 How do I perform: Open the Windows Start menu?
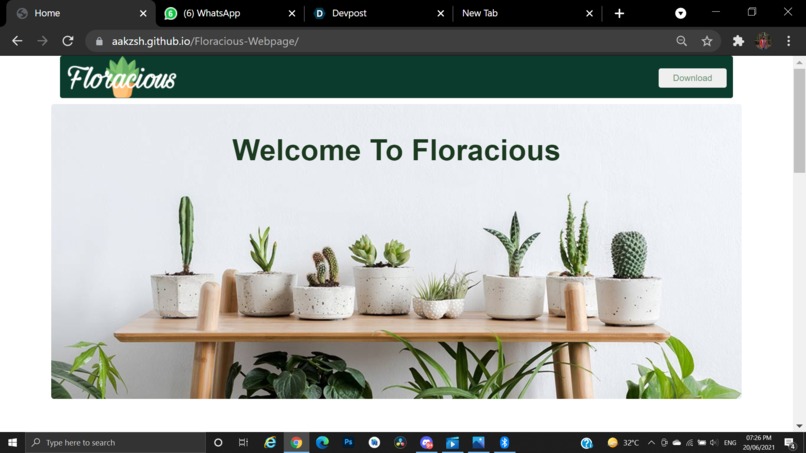point(12,442)
